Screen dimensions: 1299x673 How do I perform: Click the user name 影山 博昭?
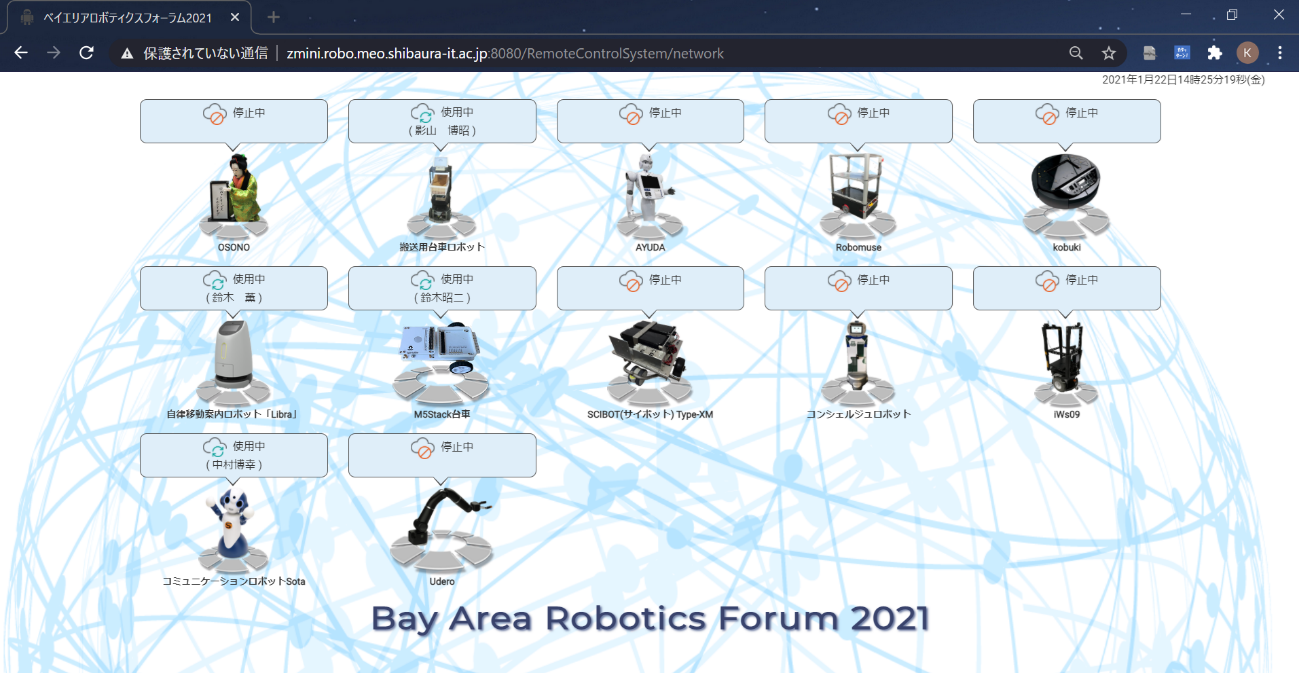[x=442, y=130]
